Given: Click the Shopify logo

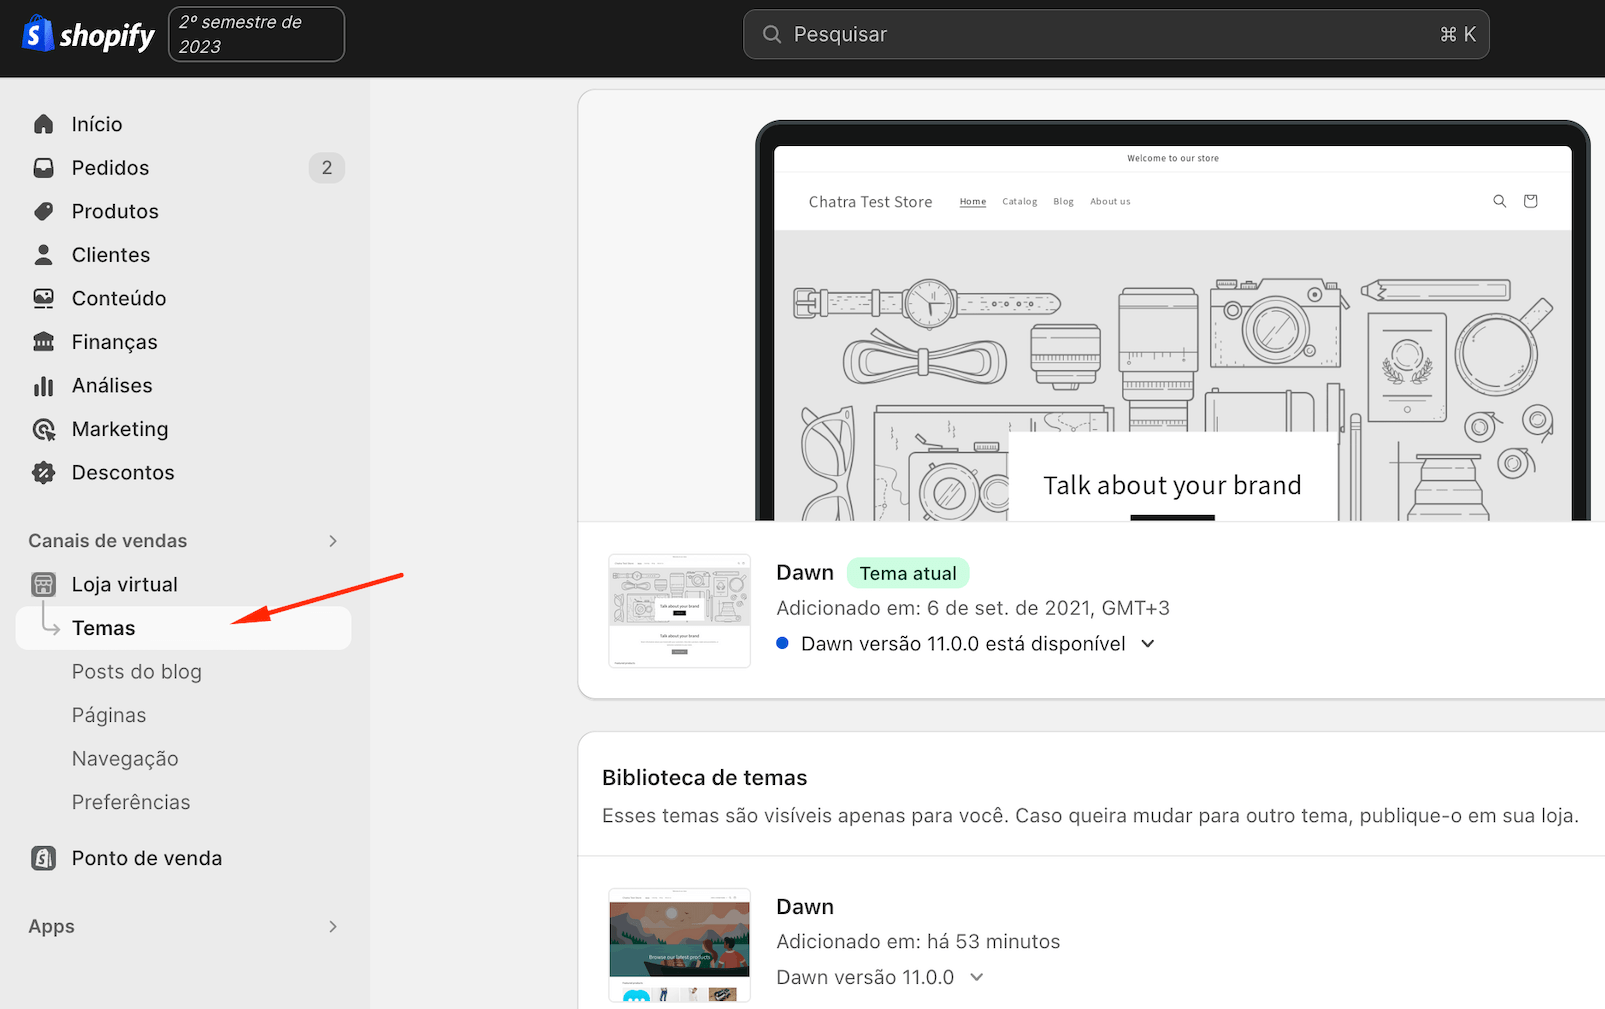Looking at the screenshot, I should coord(88,34).
